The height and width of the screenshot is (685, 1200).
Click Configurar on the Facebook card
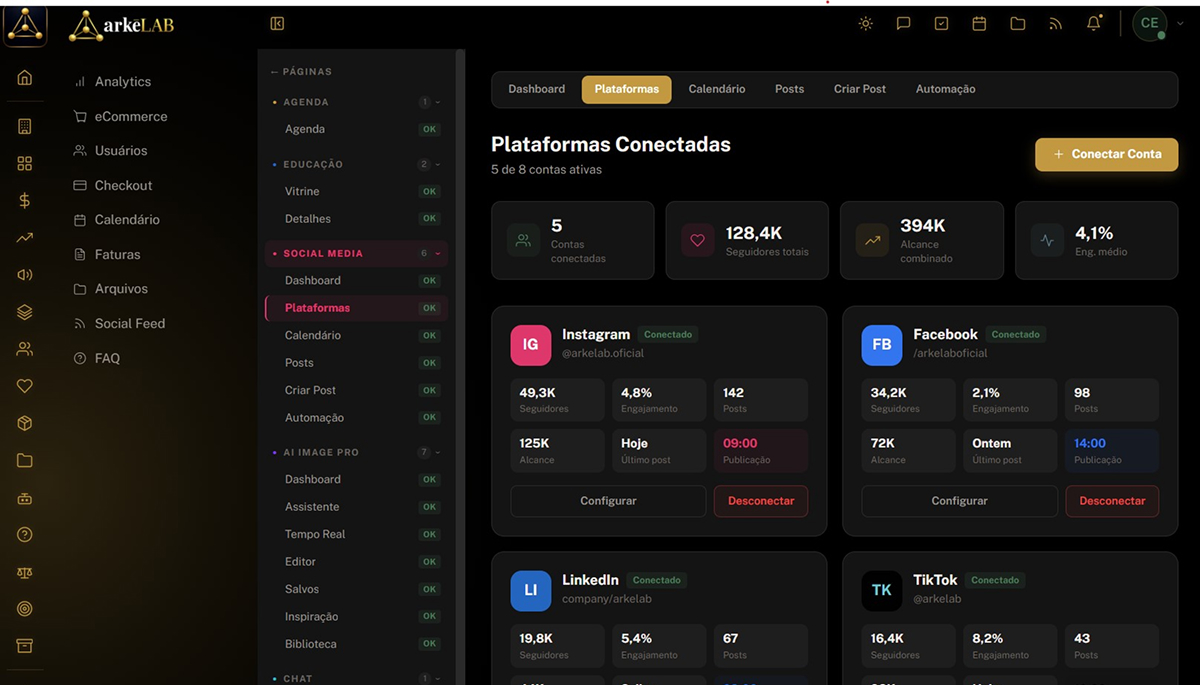(959, 501)
